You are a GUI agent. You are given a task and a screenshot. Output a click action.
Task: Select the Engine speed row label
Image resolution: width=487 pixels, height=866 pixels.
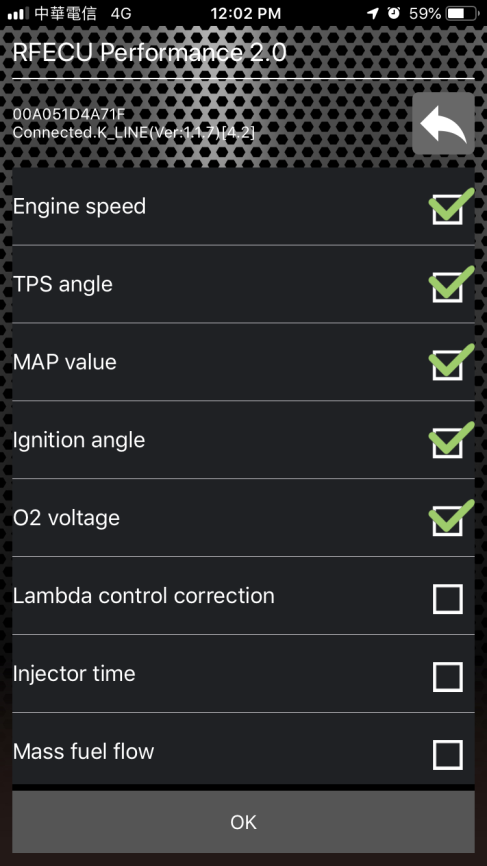(x=80, y=207)
